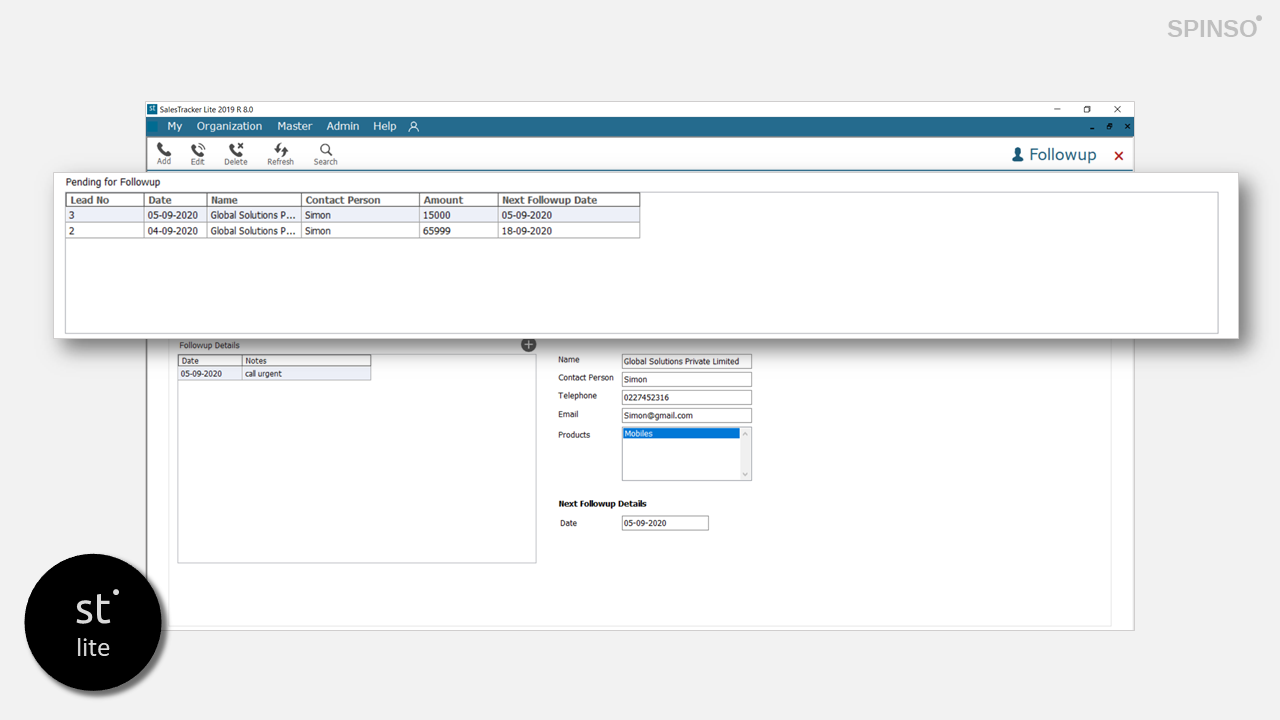Open Search with the magnifier icon

[x=326, y=150]
